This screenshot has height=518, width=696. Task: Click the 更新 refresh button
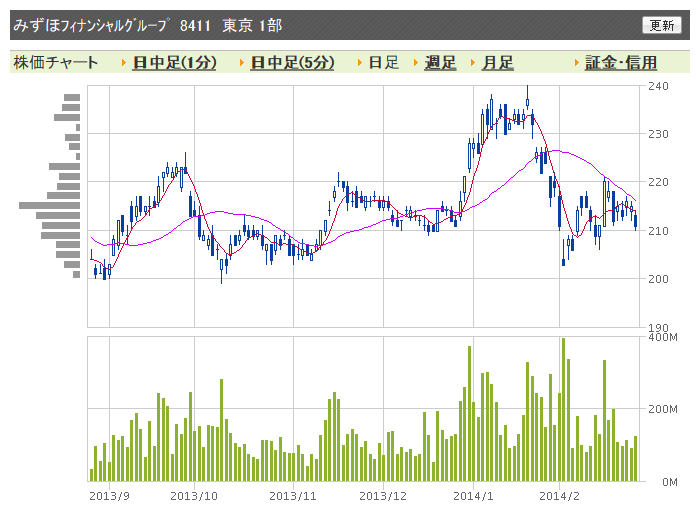(x=661, y=25)
